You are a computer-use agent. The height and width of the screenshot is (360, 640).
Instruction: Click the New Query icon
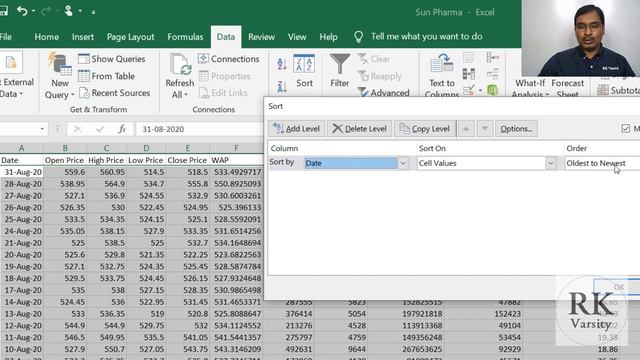pos(59,64)
